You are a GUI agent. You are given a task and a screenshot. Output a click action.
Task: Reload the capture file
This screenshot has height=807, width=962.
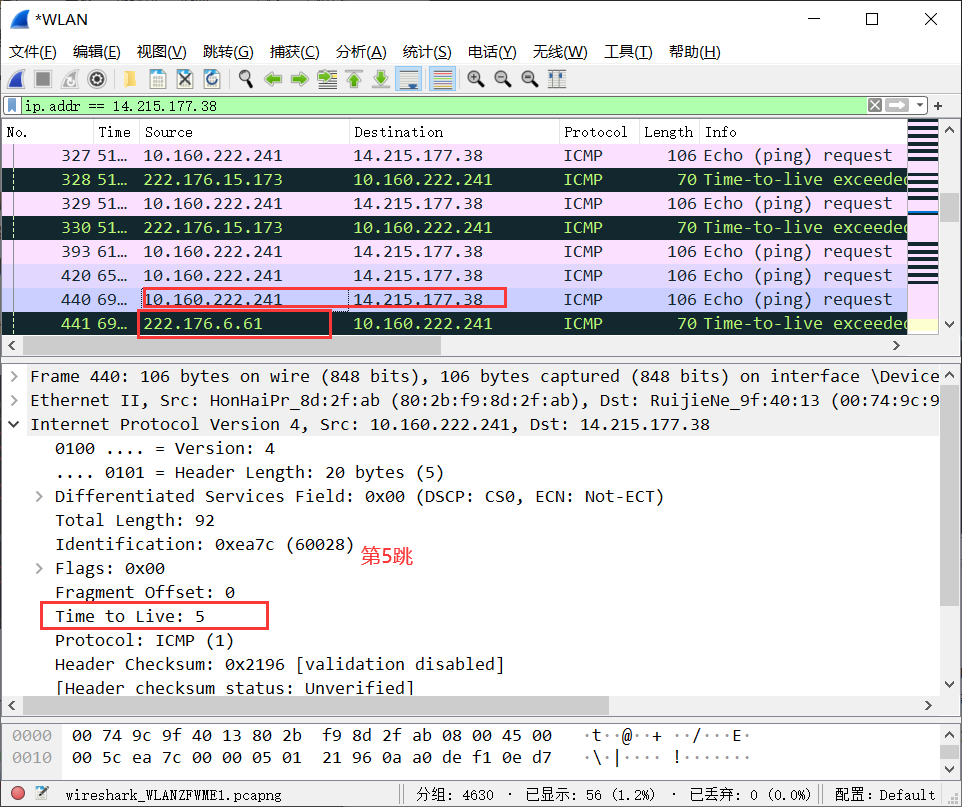212,79
